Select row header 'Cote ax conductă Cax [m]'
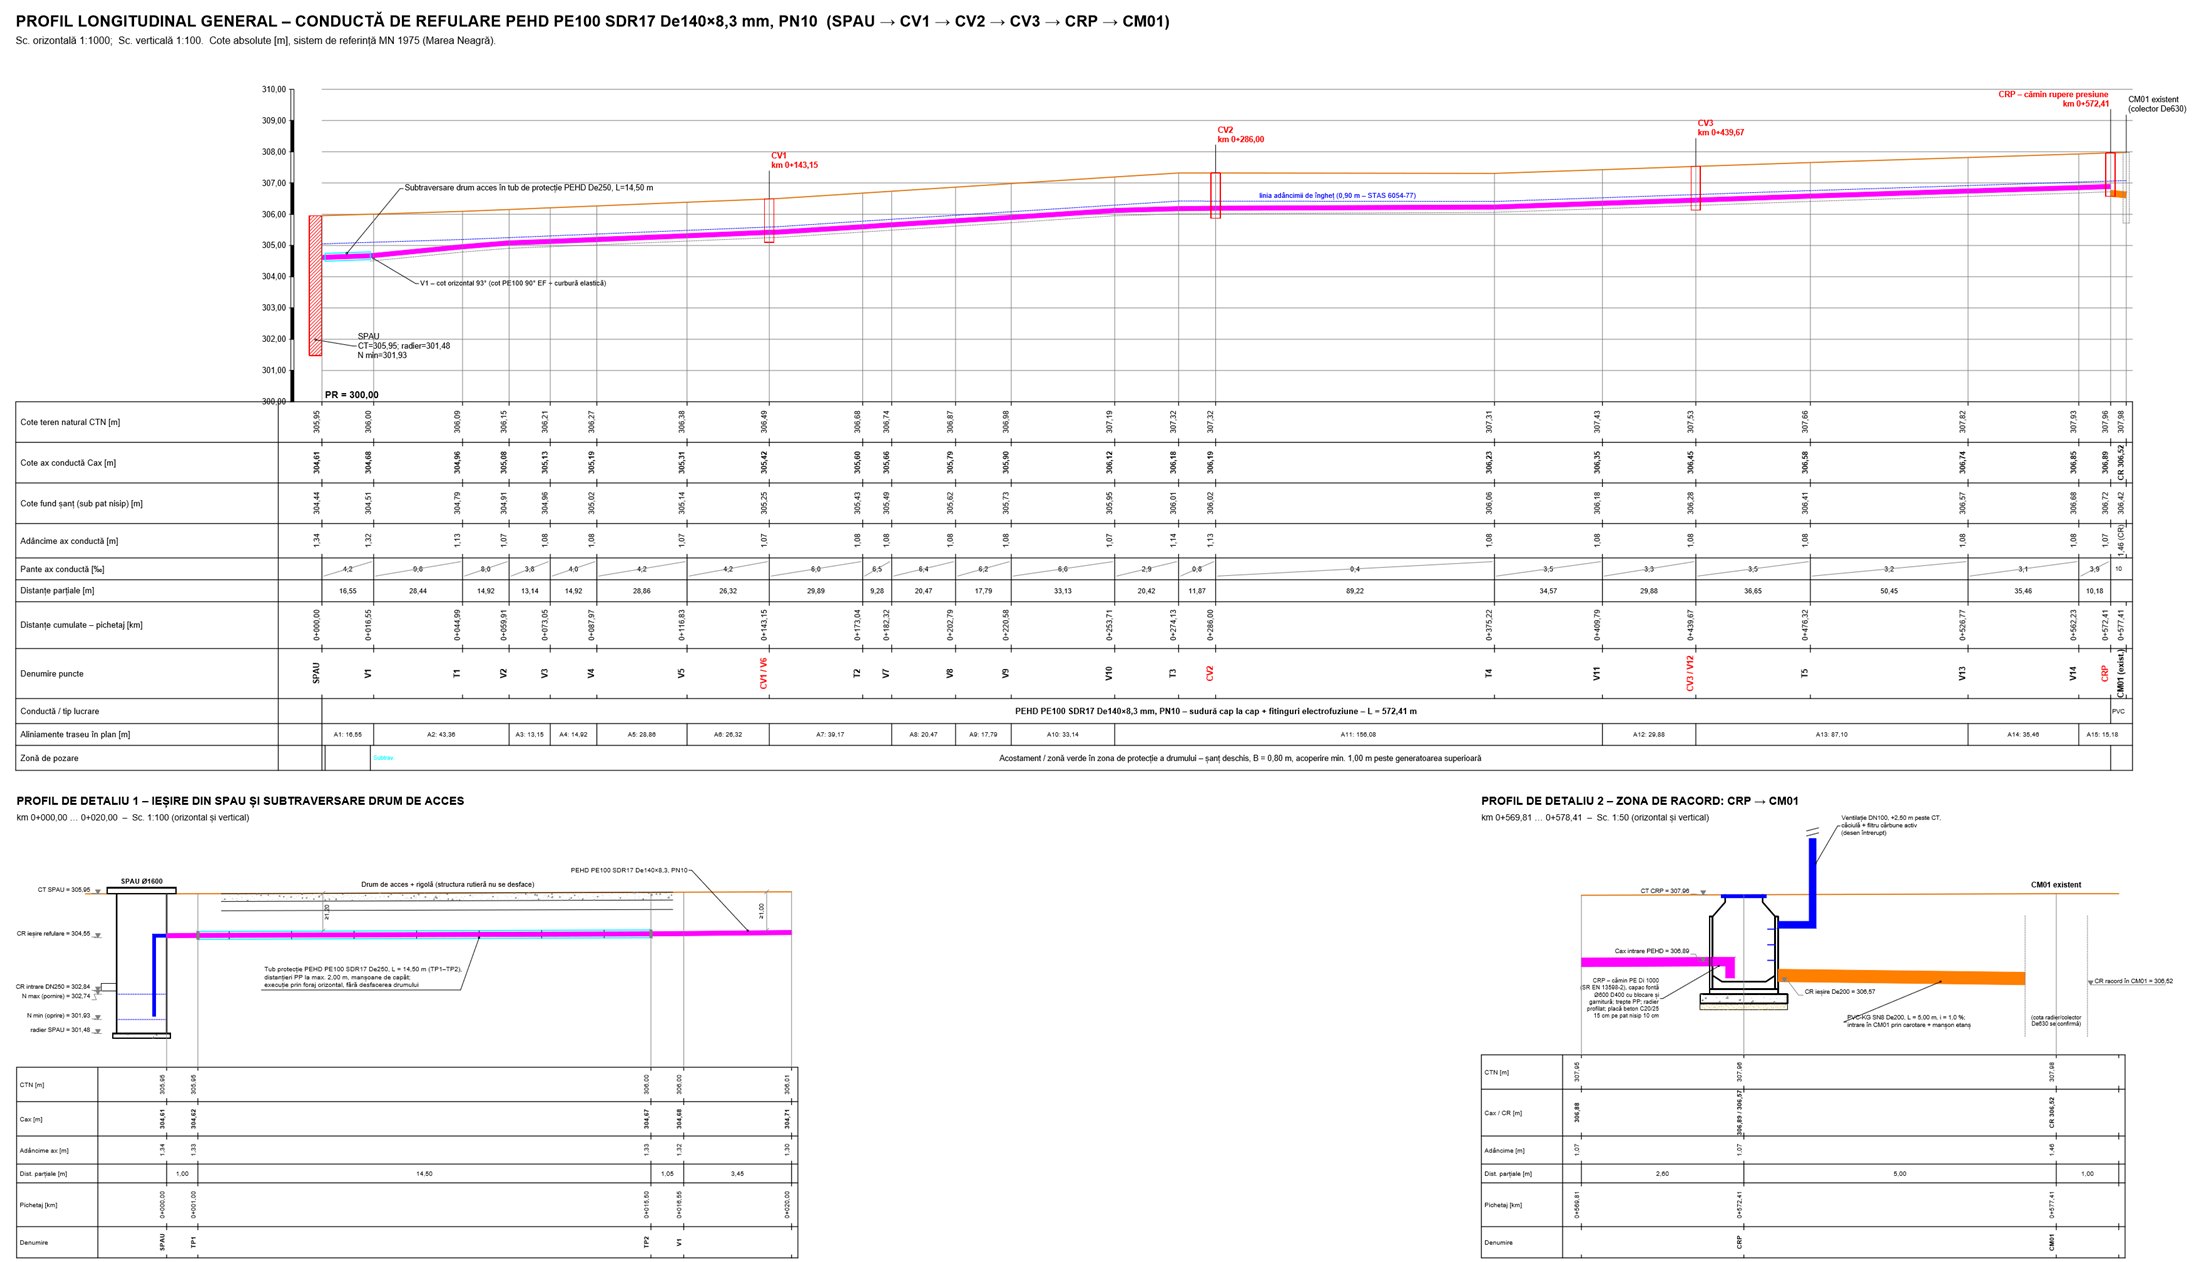 tap(68, 463)
